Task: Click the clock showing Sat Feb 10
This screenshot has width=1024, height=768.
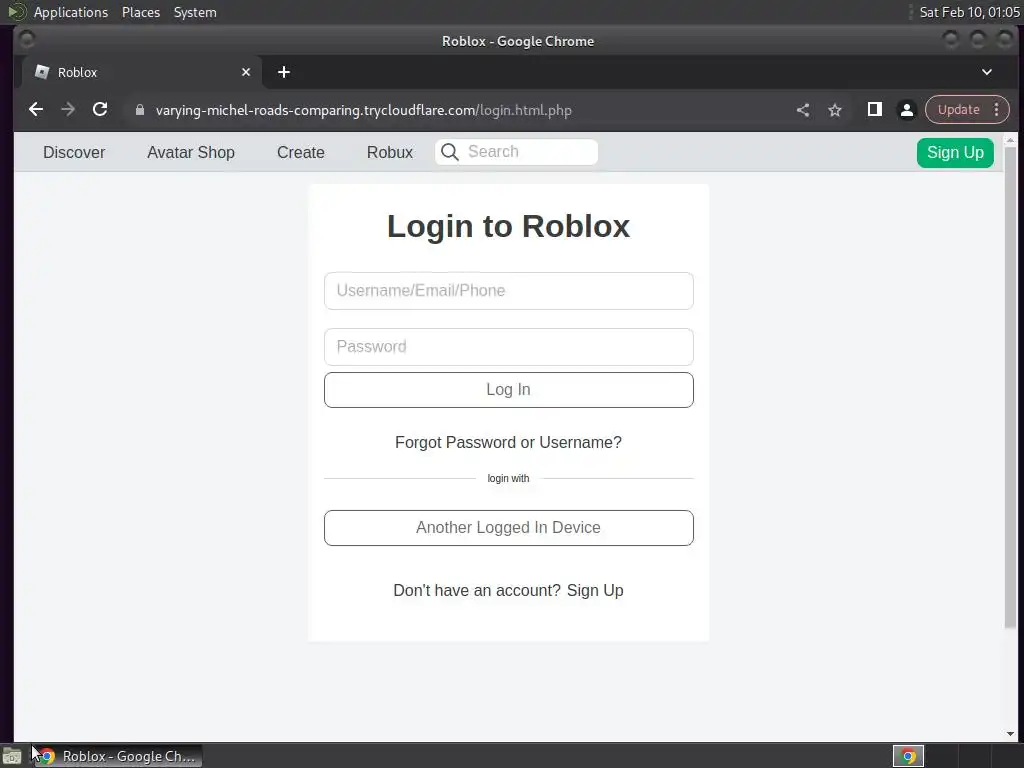Action: tap(969, 12)
